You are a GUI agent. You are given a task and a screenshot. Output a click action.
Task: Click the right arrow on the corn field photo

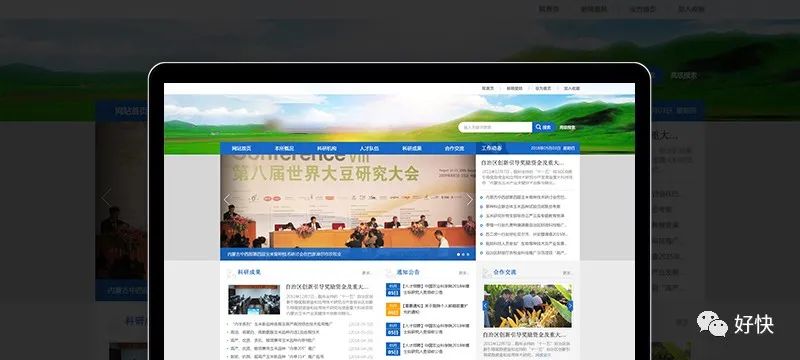coord(570,305)
